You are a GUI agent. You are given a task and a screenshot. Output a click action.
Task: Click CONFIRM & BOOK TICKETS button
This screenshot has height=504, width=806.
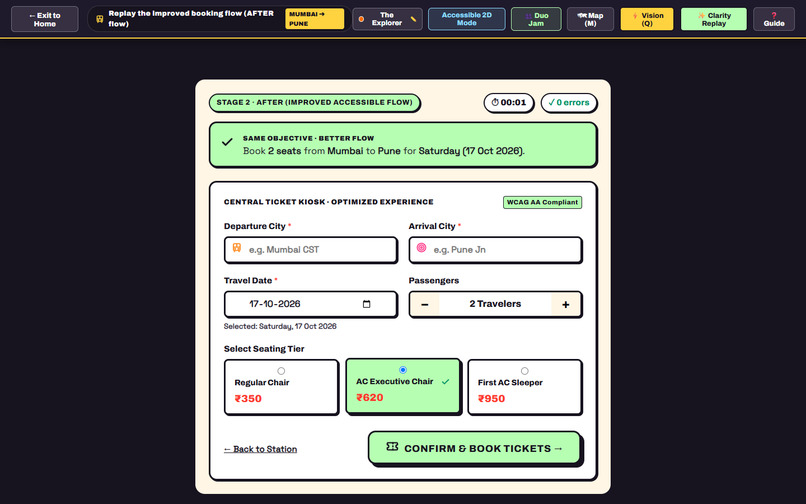474,447
